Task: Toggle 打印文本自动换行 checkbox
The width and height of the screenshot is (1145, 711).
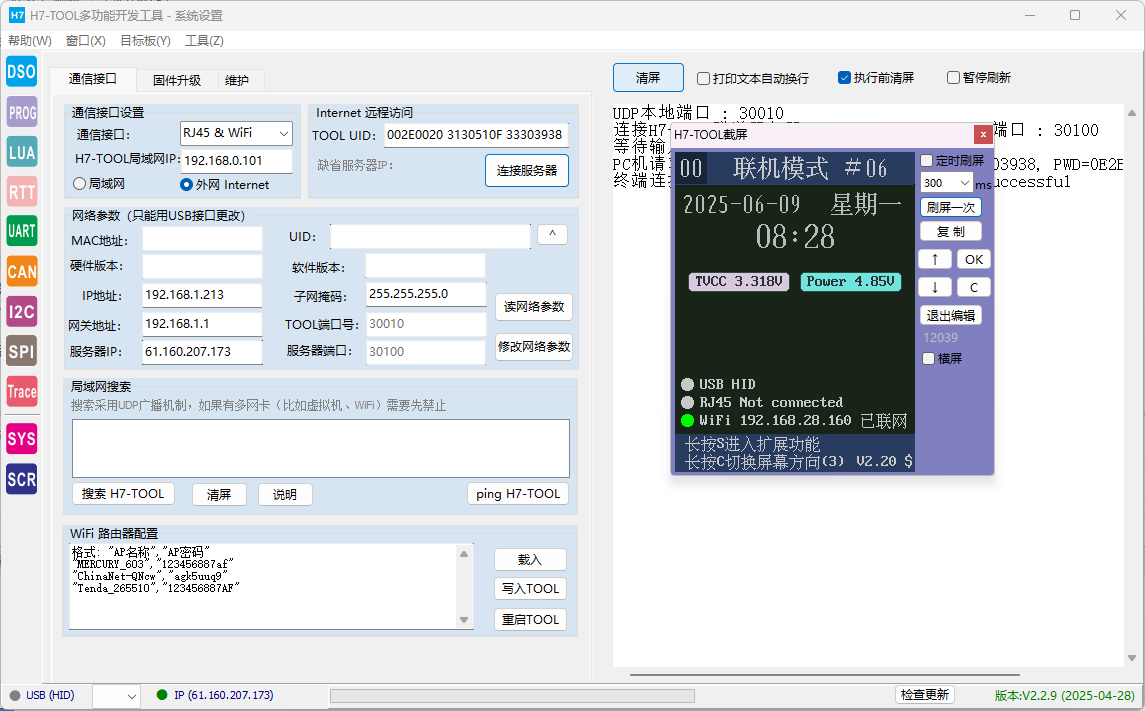Action: pyautogui.click(x=753, y=78)
